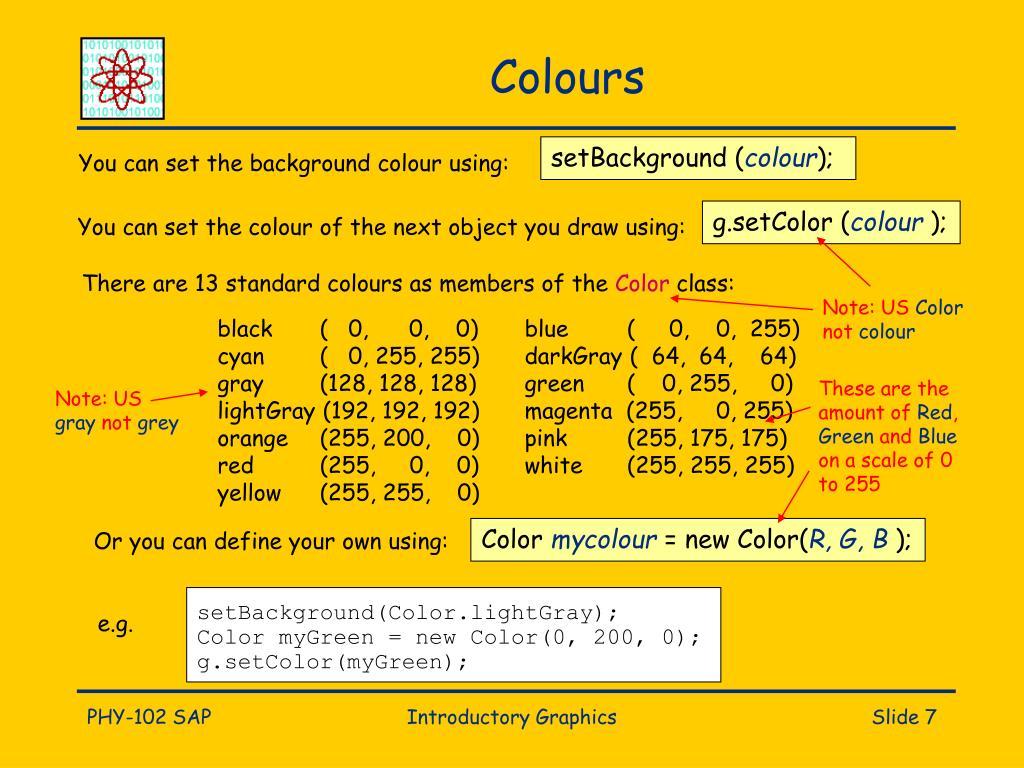The height and width of the screenshot is (768, 1024).
Task: Click the blue RGB value ( 0, 0, 255)
Action: [713, 328]
